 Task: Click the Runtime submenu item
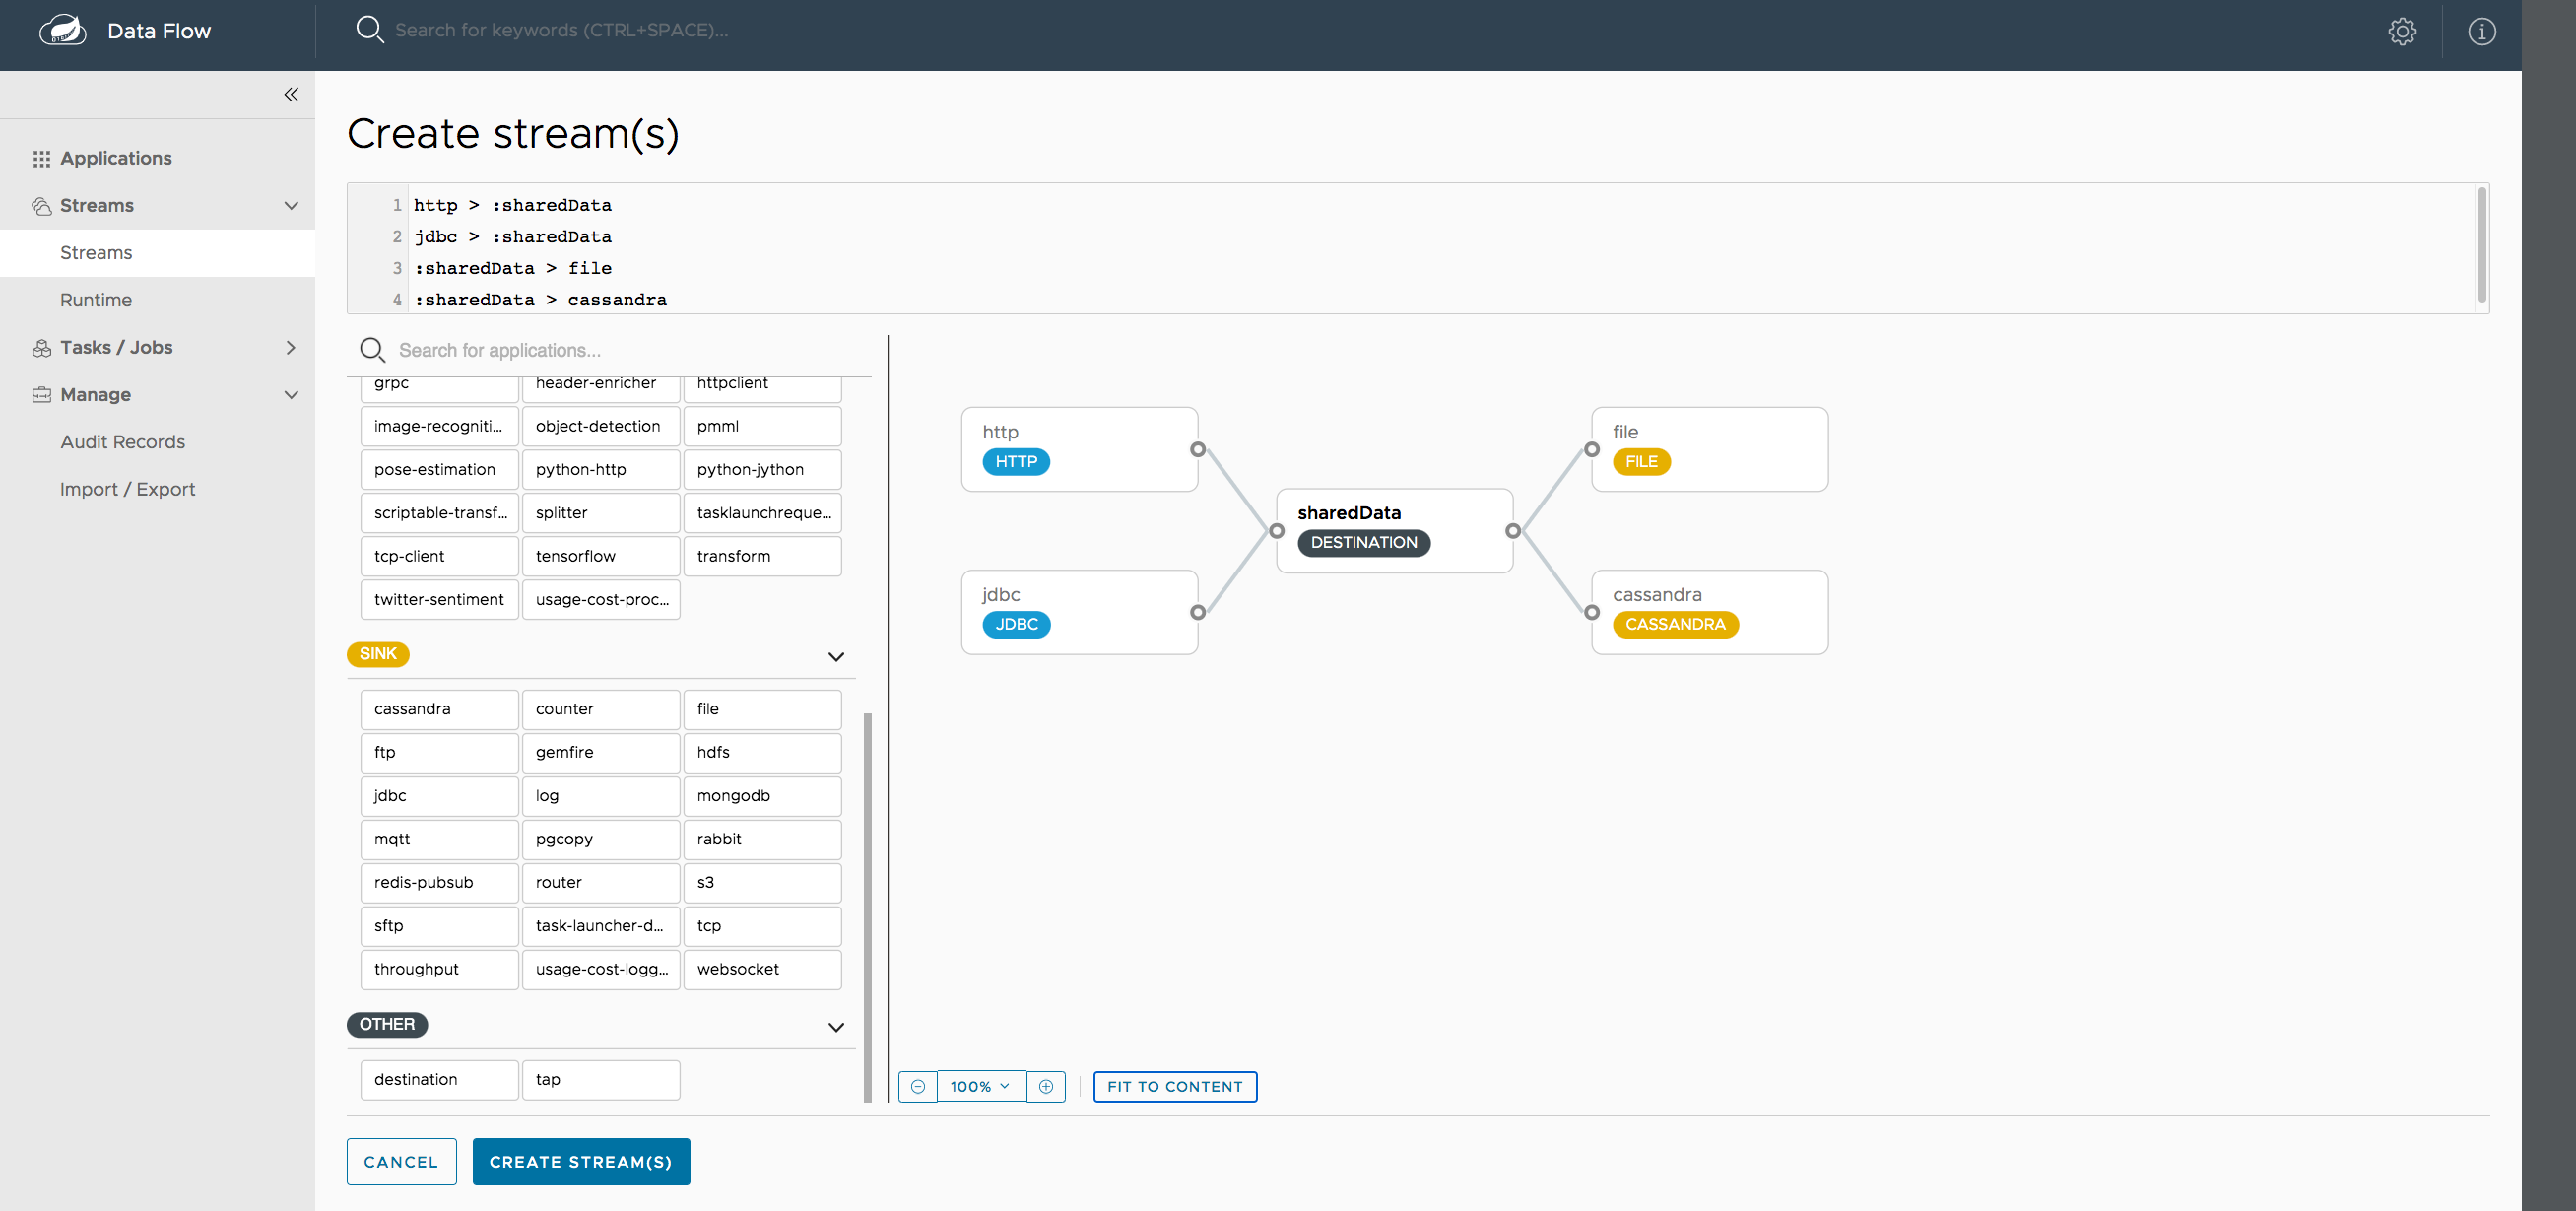click(96, 299)
